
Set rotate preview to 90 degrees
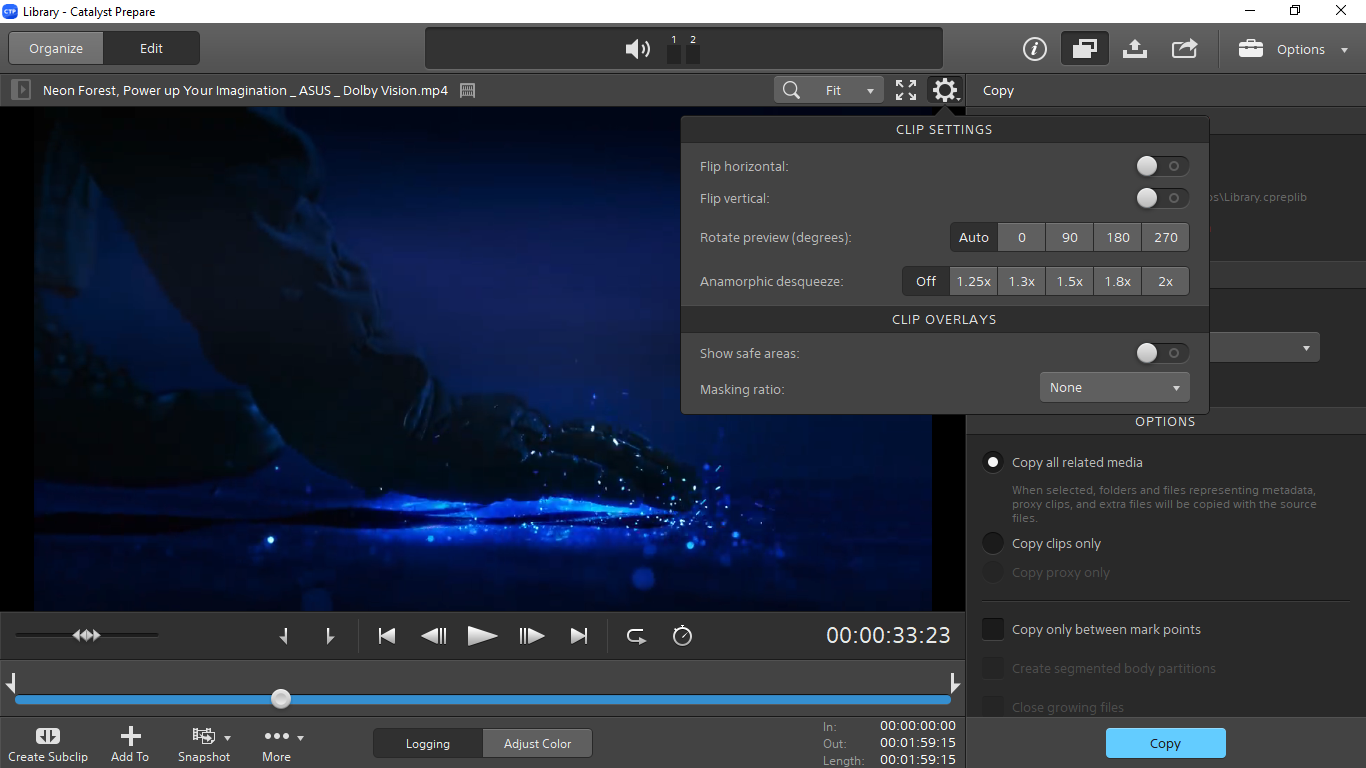pyautogui.click(x=1070, y=238)
